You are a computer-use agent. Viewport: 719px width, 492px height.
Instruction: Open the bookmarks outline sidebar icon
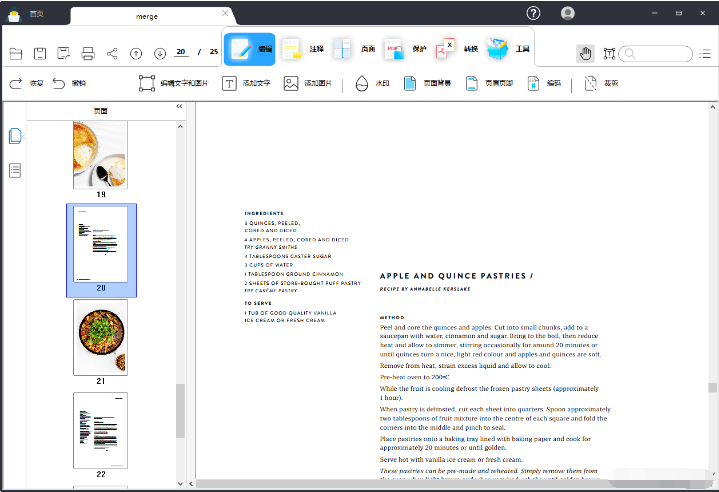pyautogui.click(x=15, y=170)
